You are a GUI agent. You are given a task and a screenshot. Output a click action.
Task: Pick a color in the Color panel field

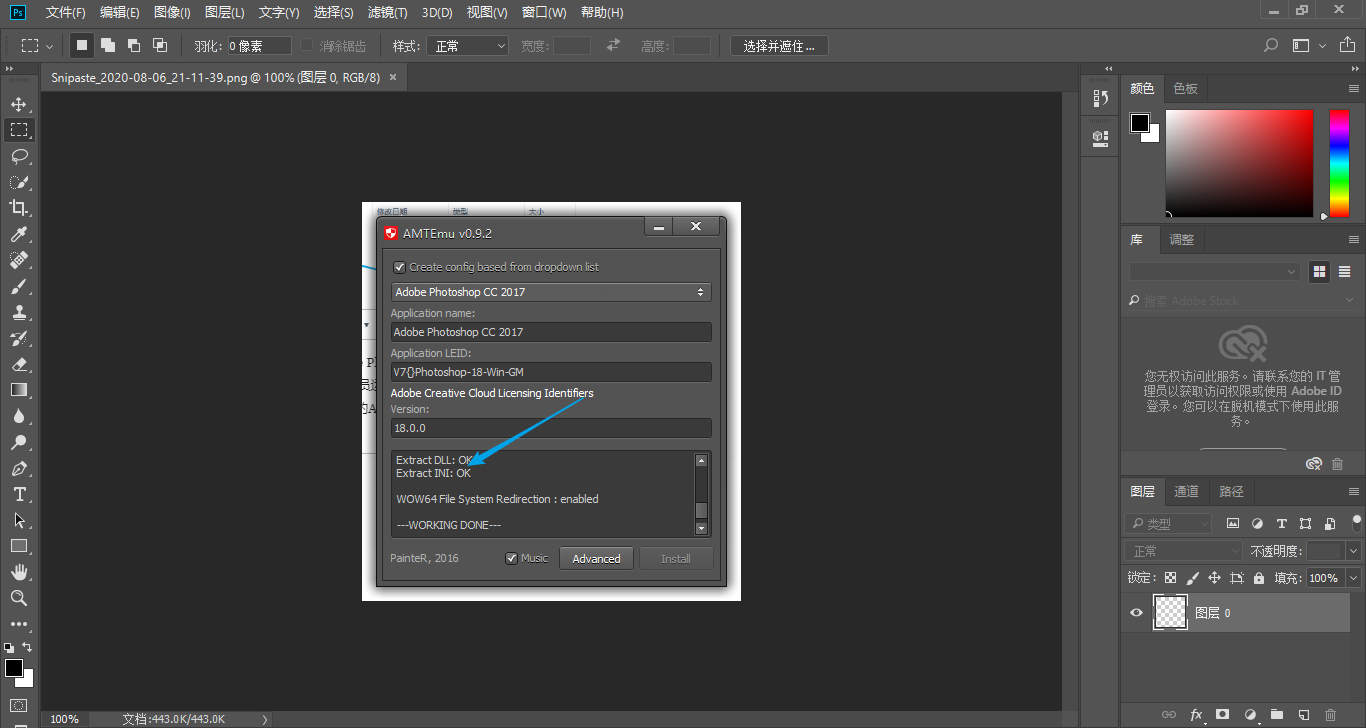(1239, 162)
